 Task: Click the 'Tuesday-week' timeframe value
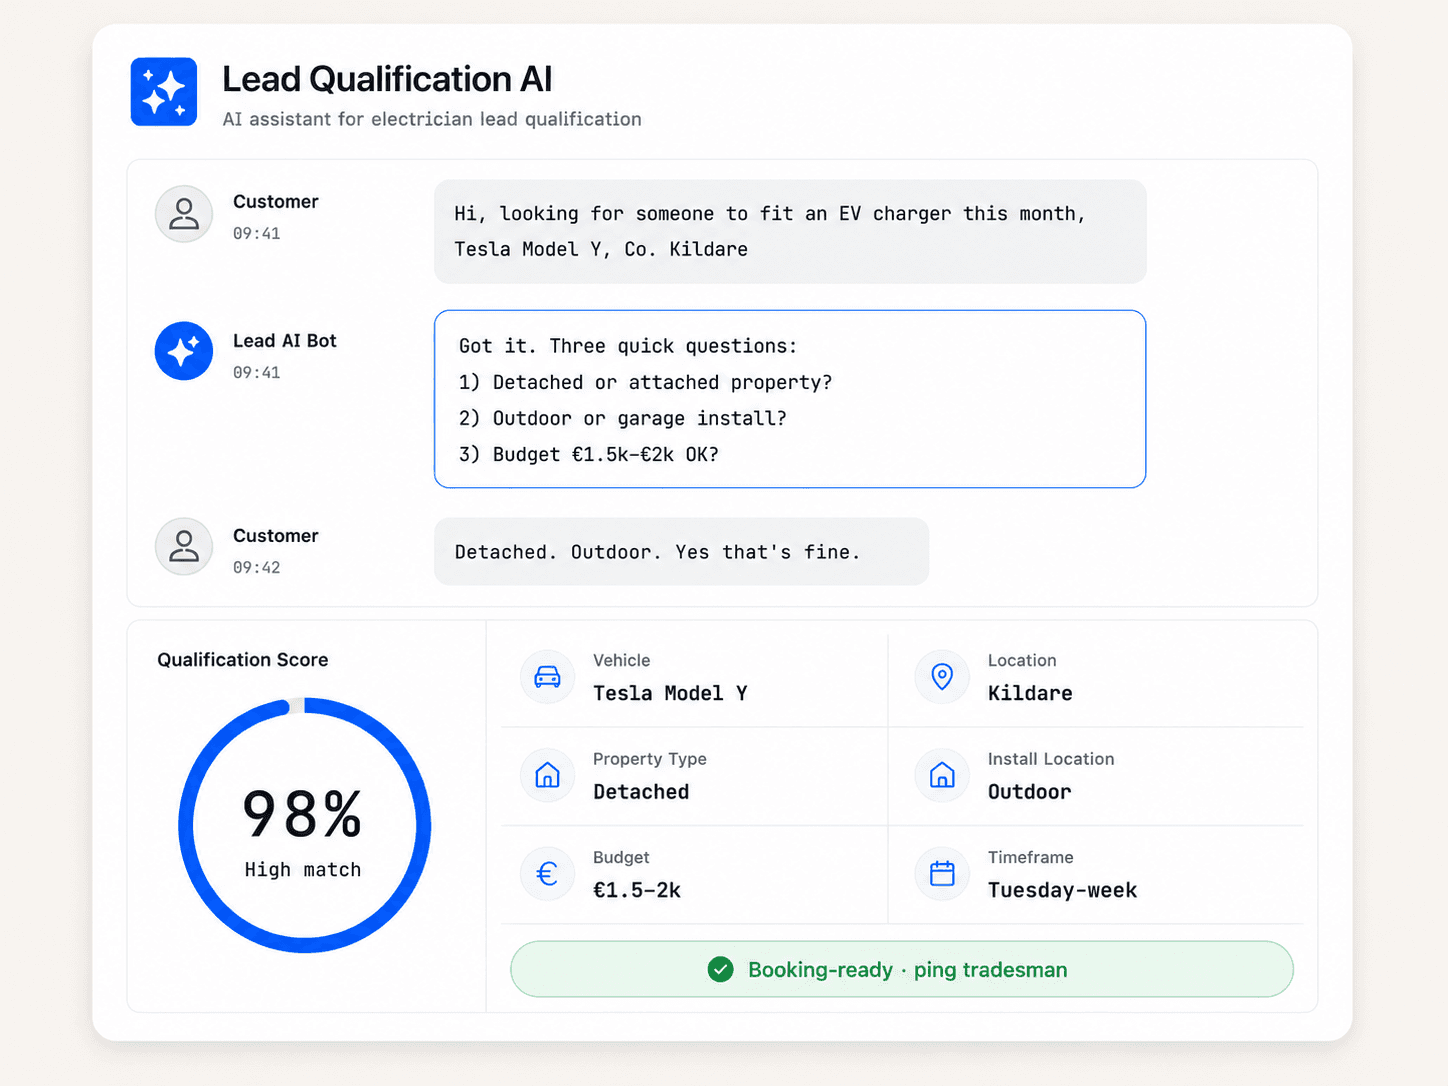click(x=1062, y=890)
